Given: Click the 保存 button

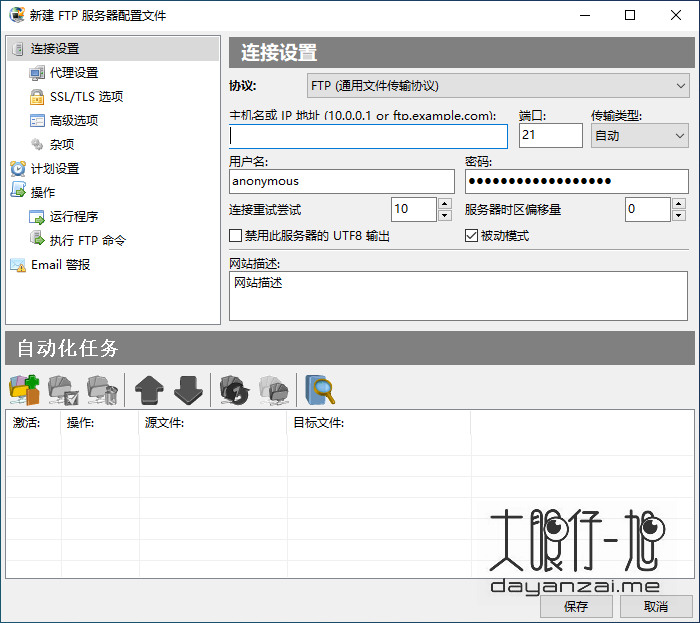Looking at the screenshot, I should [x=576, y=606].
